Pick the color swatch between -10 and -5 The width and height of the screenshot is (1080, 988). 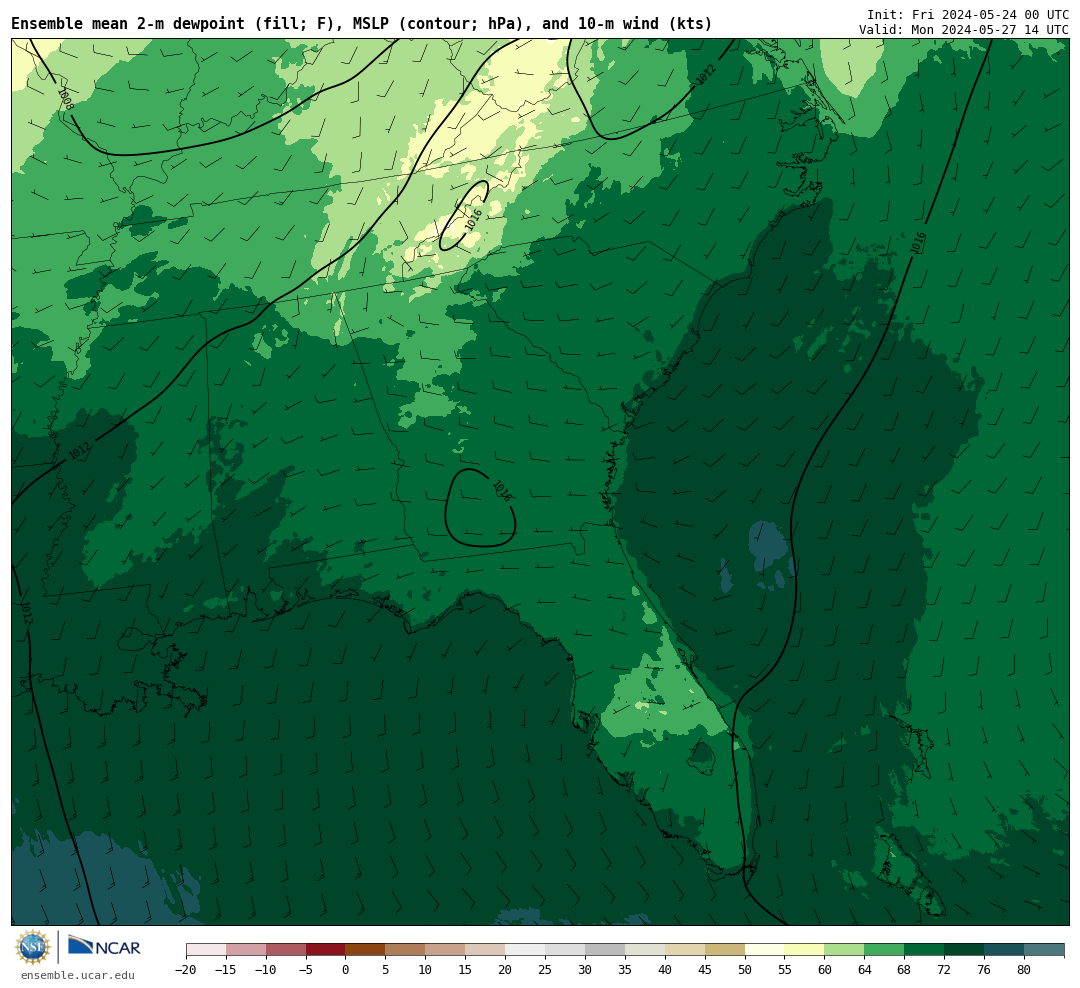pos(286,950)
